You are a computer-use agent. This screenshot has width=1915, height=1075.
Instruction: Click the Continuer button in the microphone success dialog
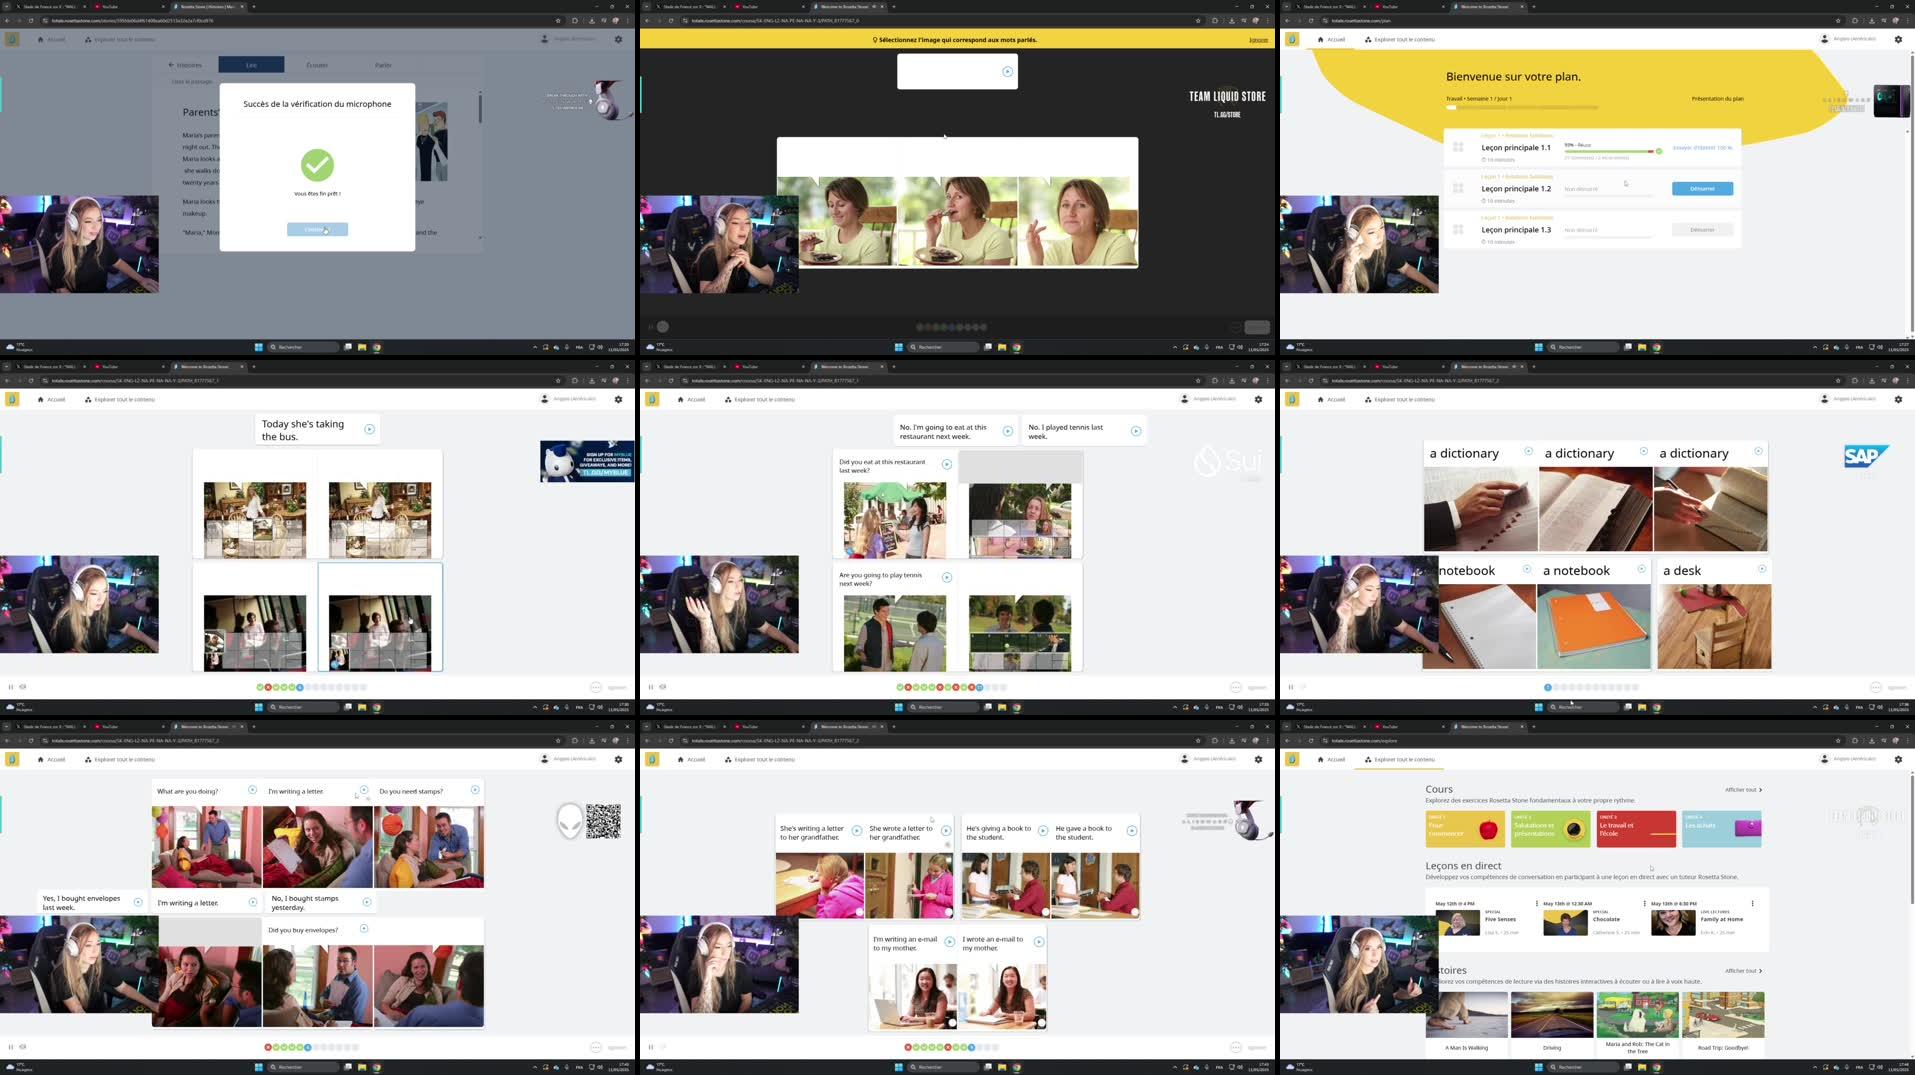click(317, 229)
